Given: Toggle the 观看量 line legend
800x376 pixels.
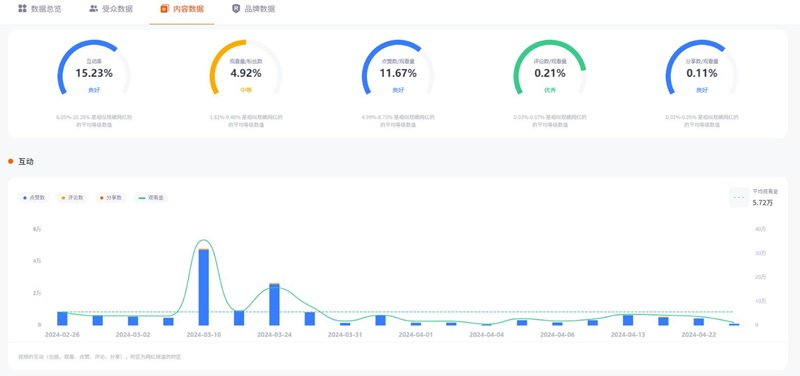Looking at the screenshot, I should click(x=151, y=197).
